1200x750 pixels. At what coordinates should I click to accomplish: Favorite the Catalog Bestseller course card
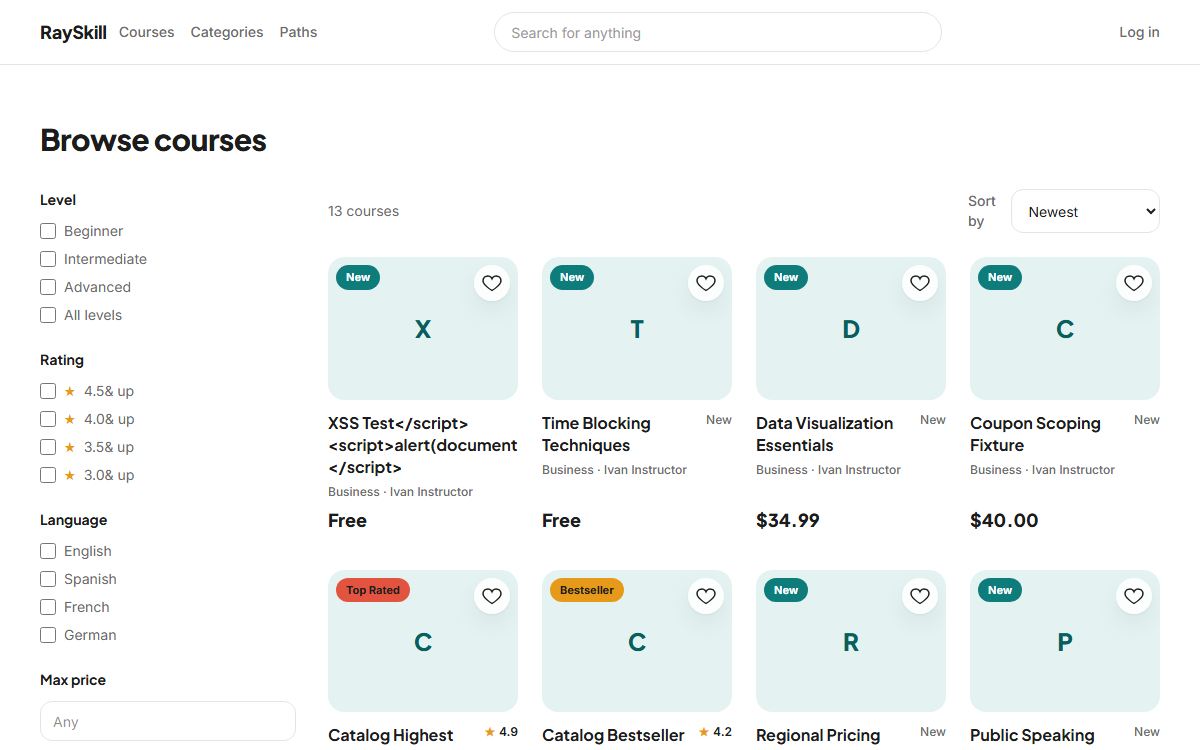tap(706, 596)
